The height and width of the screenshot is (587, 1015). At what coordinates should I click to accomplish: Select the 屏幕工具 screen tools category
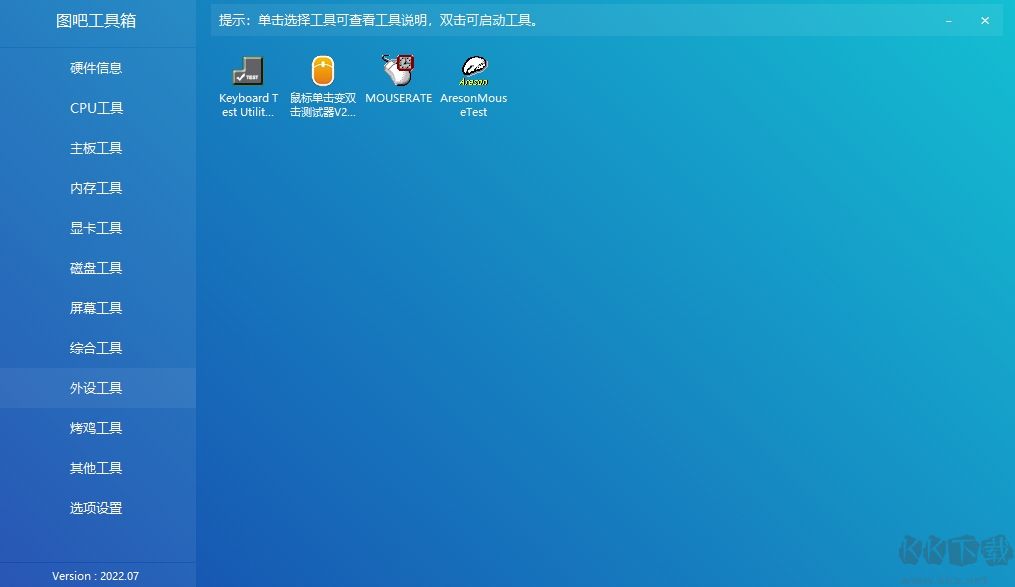coord(96,307)
